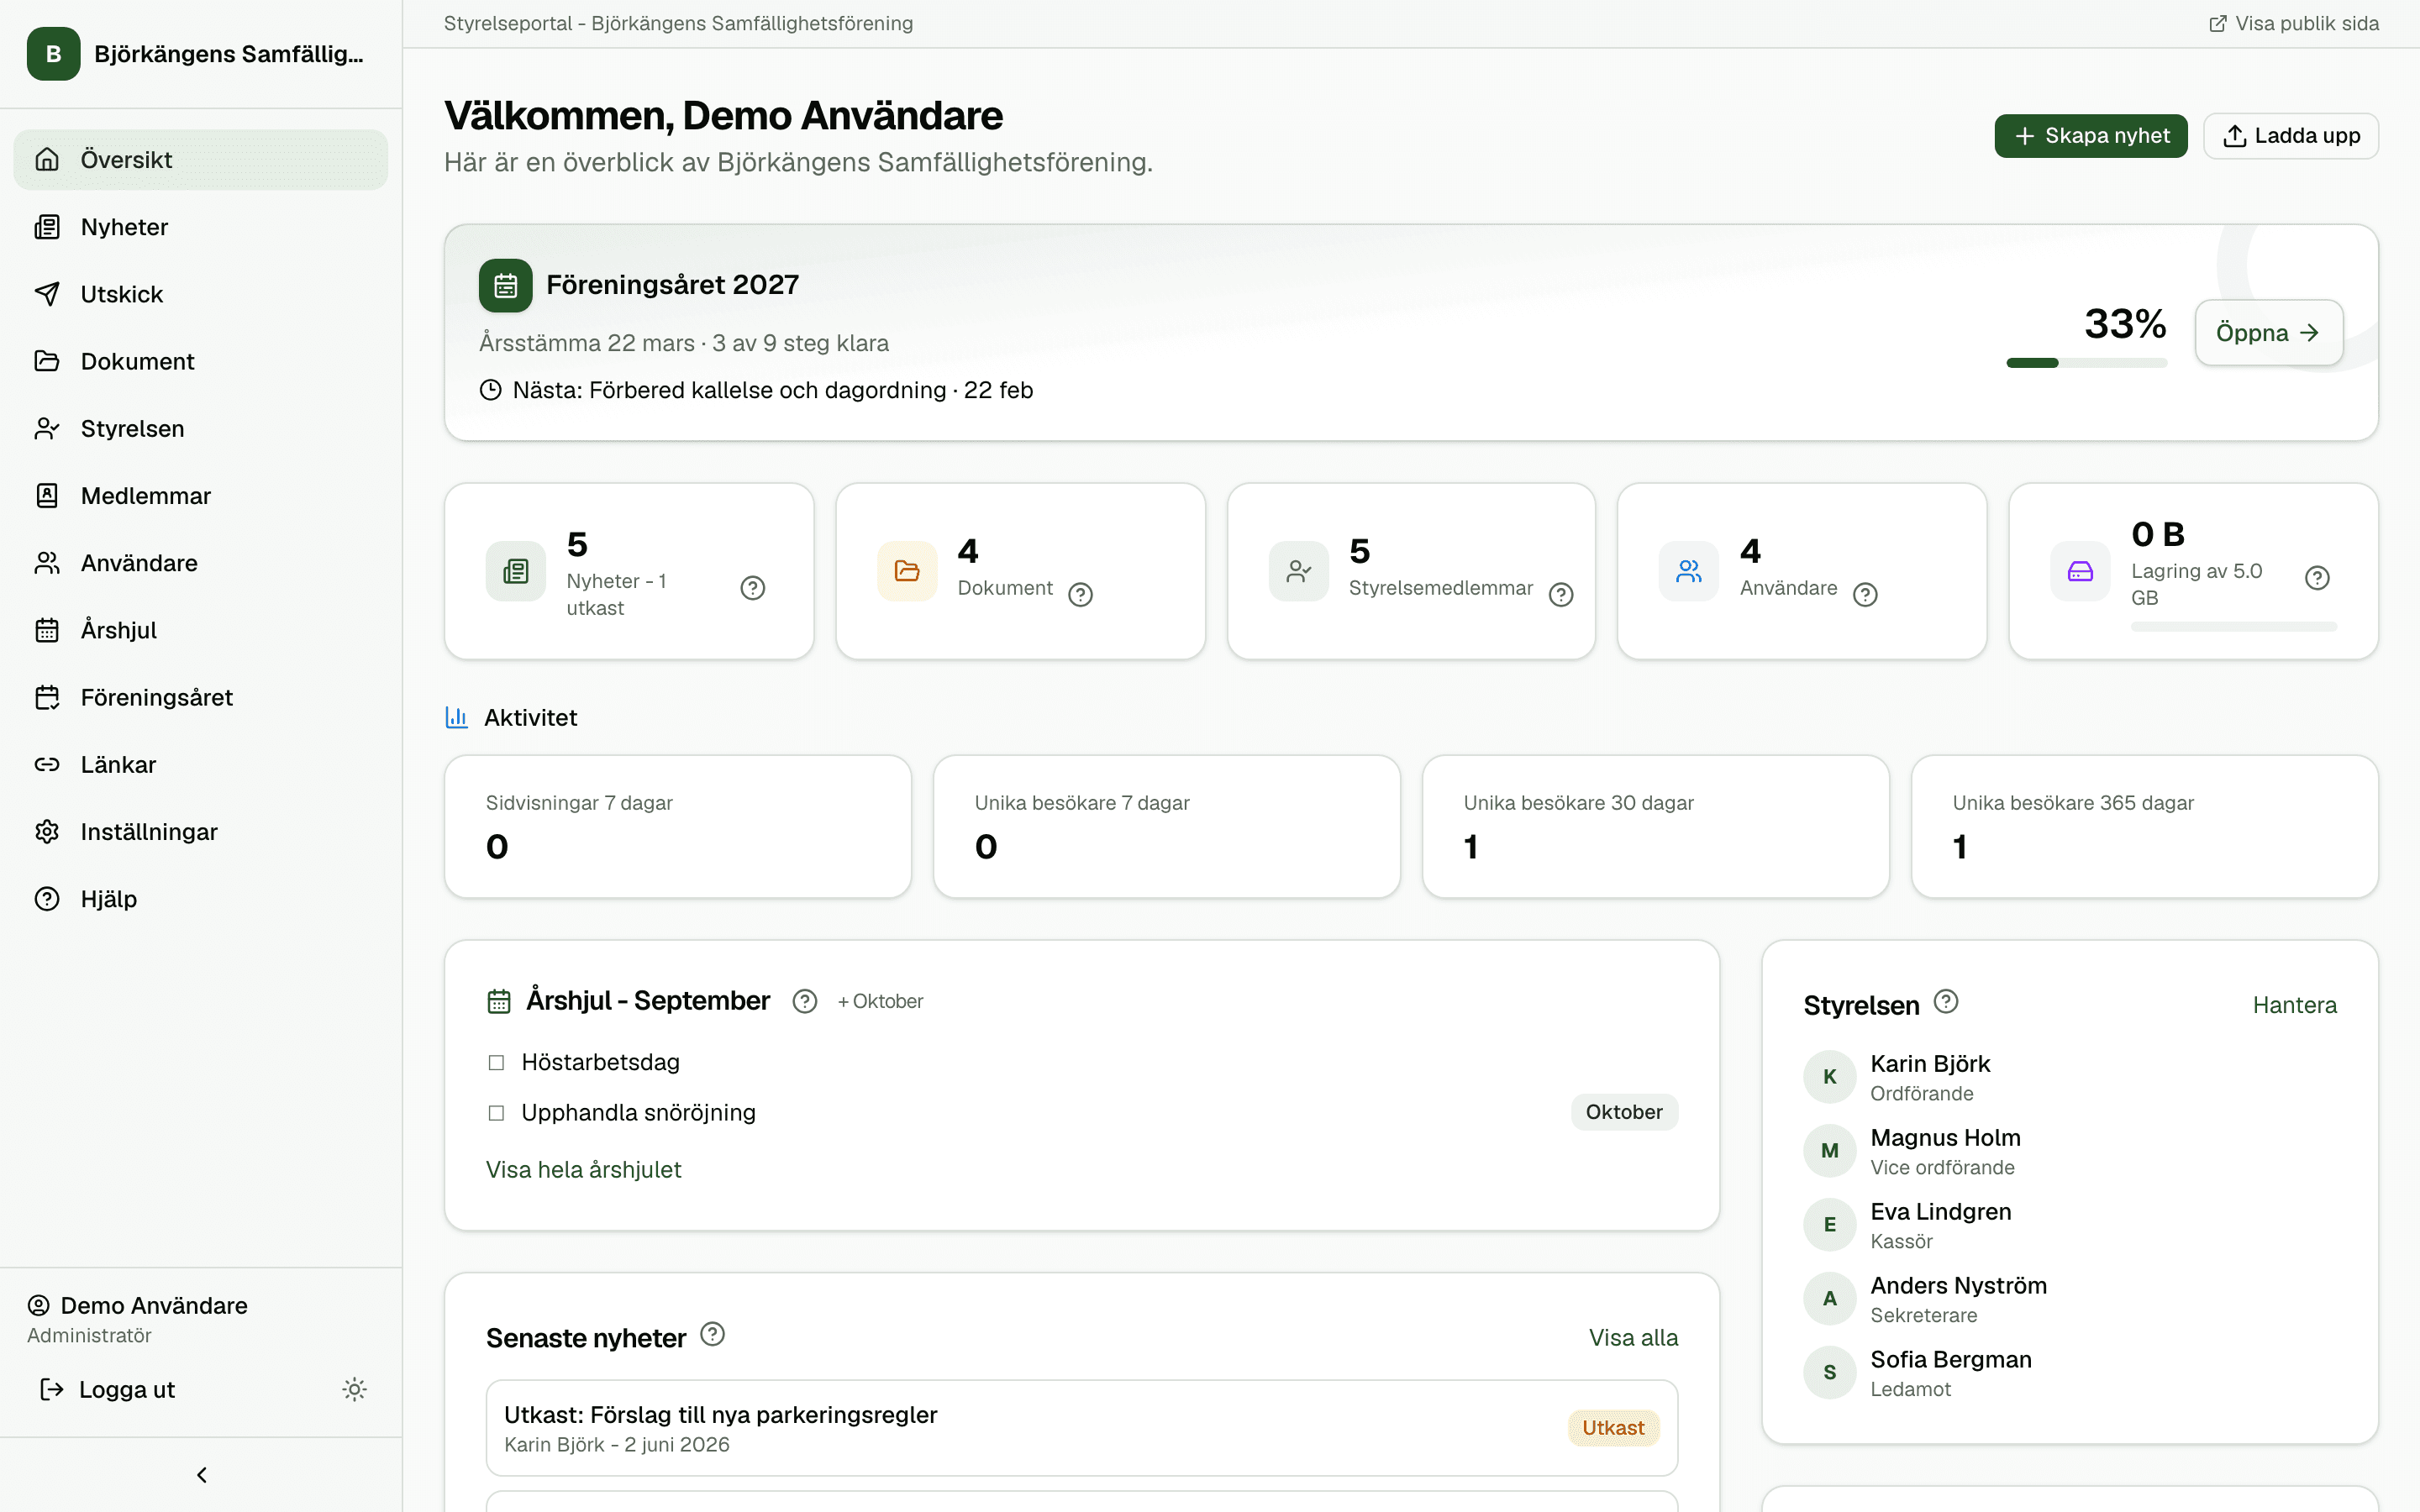Image resolution: width=2420 pixels, height=1512 pixels.
Task: Open Användare in the sidebar
Action: [200, 563]
